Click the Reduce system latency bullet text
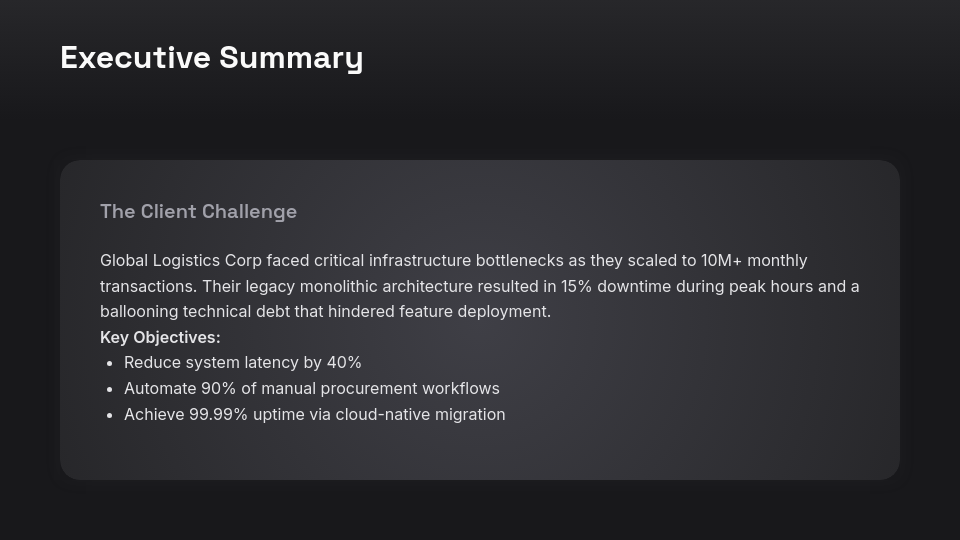This screenshot has width=960, height=540. pos(242,362)
